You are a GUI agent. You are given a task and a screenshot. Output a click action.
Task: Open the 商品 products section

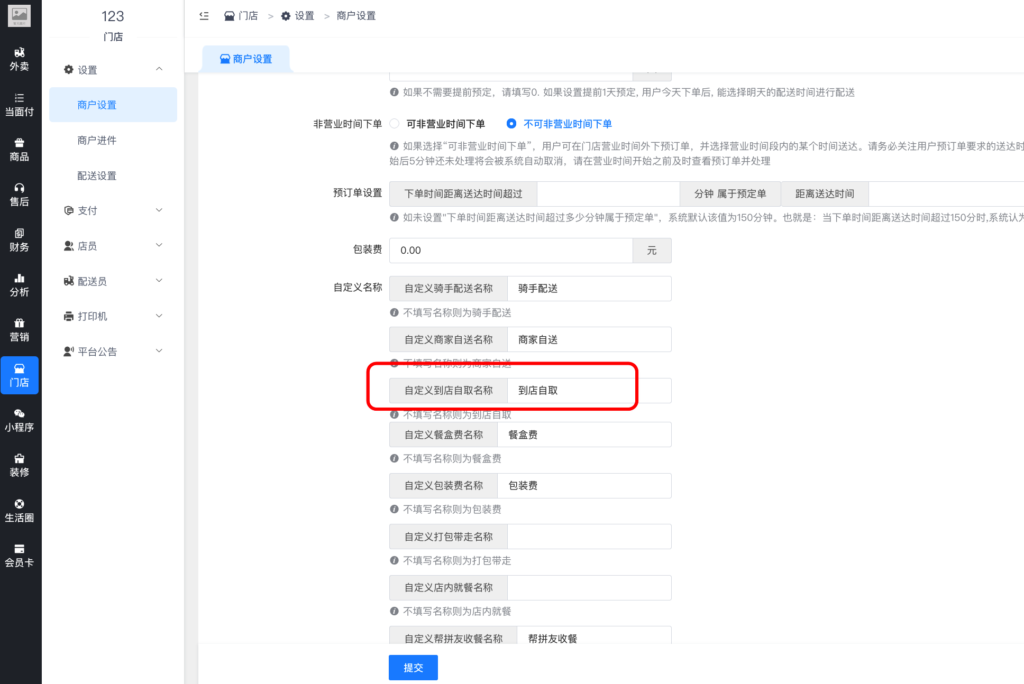pyautogui.click(x=20, y=148)
